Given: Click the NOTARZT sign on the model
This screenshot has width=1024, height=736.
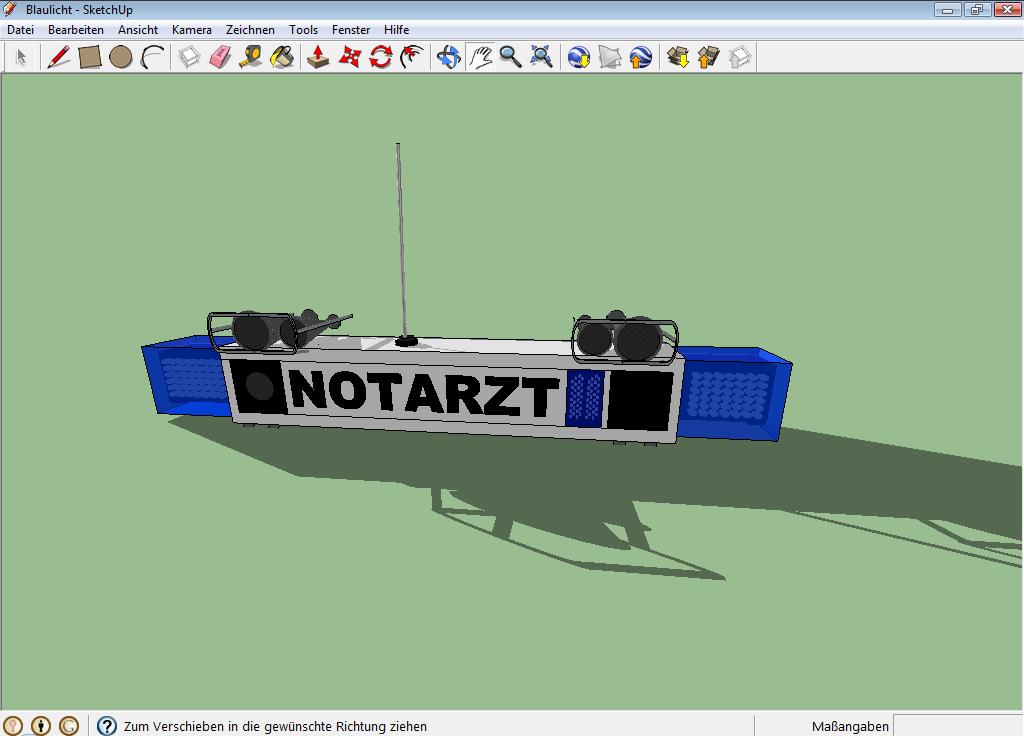Looking at the screenshot, I should point(423,393).
